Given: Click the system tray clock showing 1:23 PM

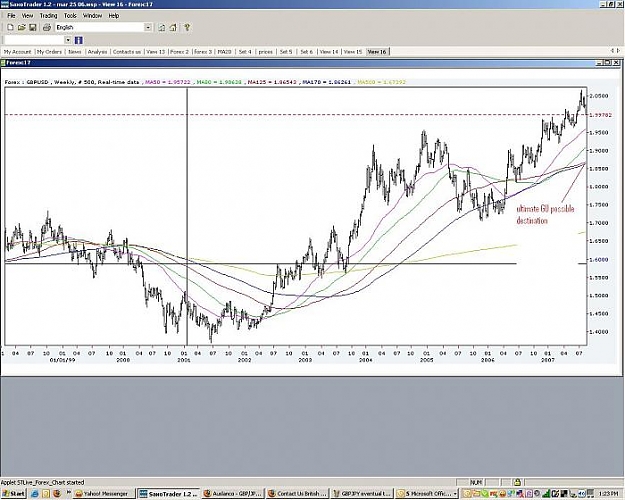Looking at the screenshot, I should coord(608,494).
